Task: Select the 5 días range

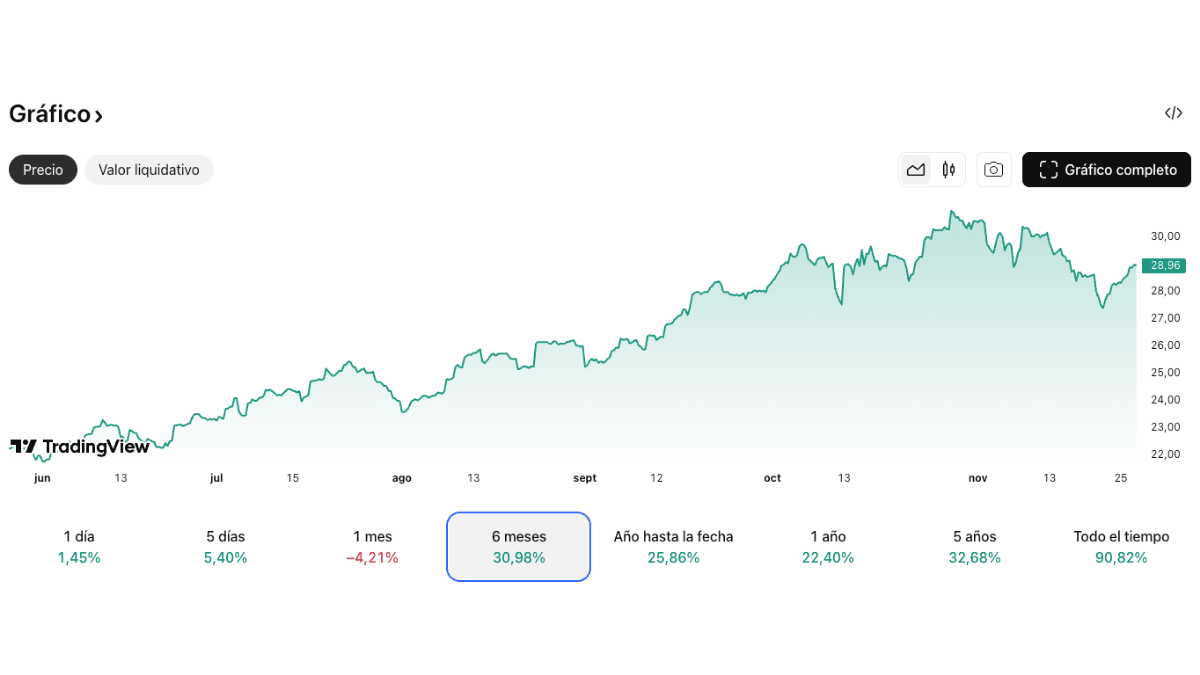Action: point(225,547)
